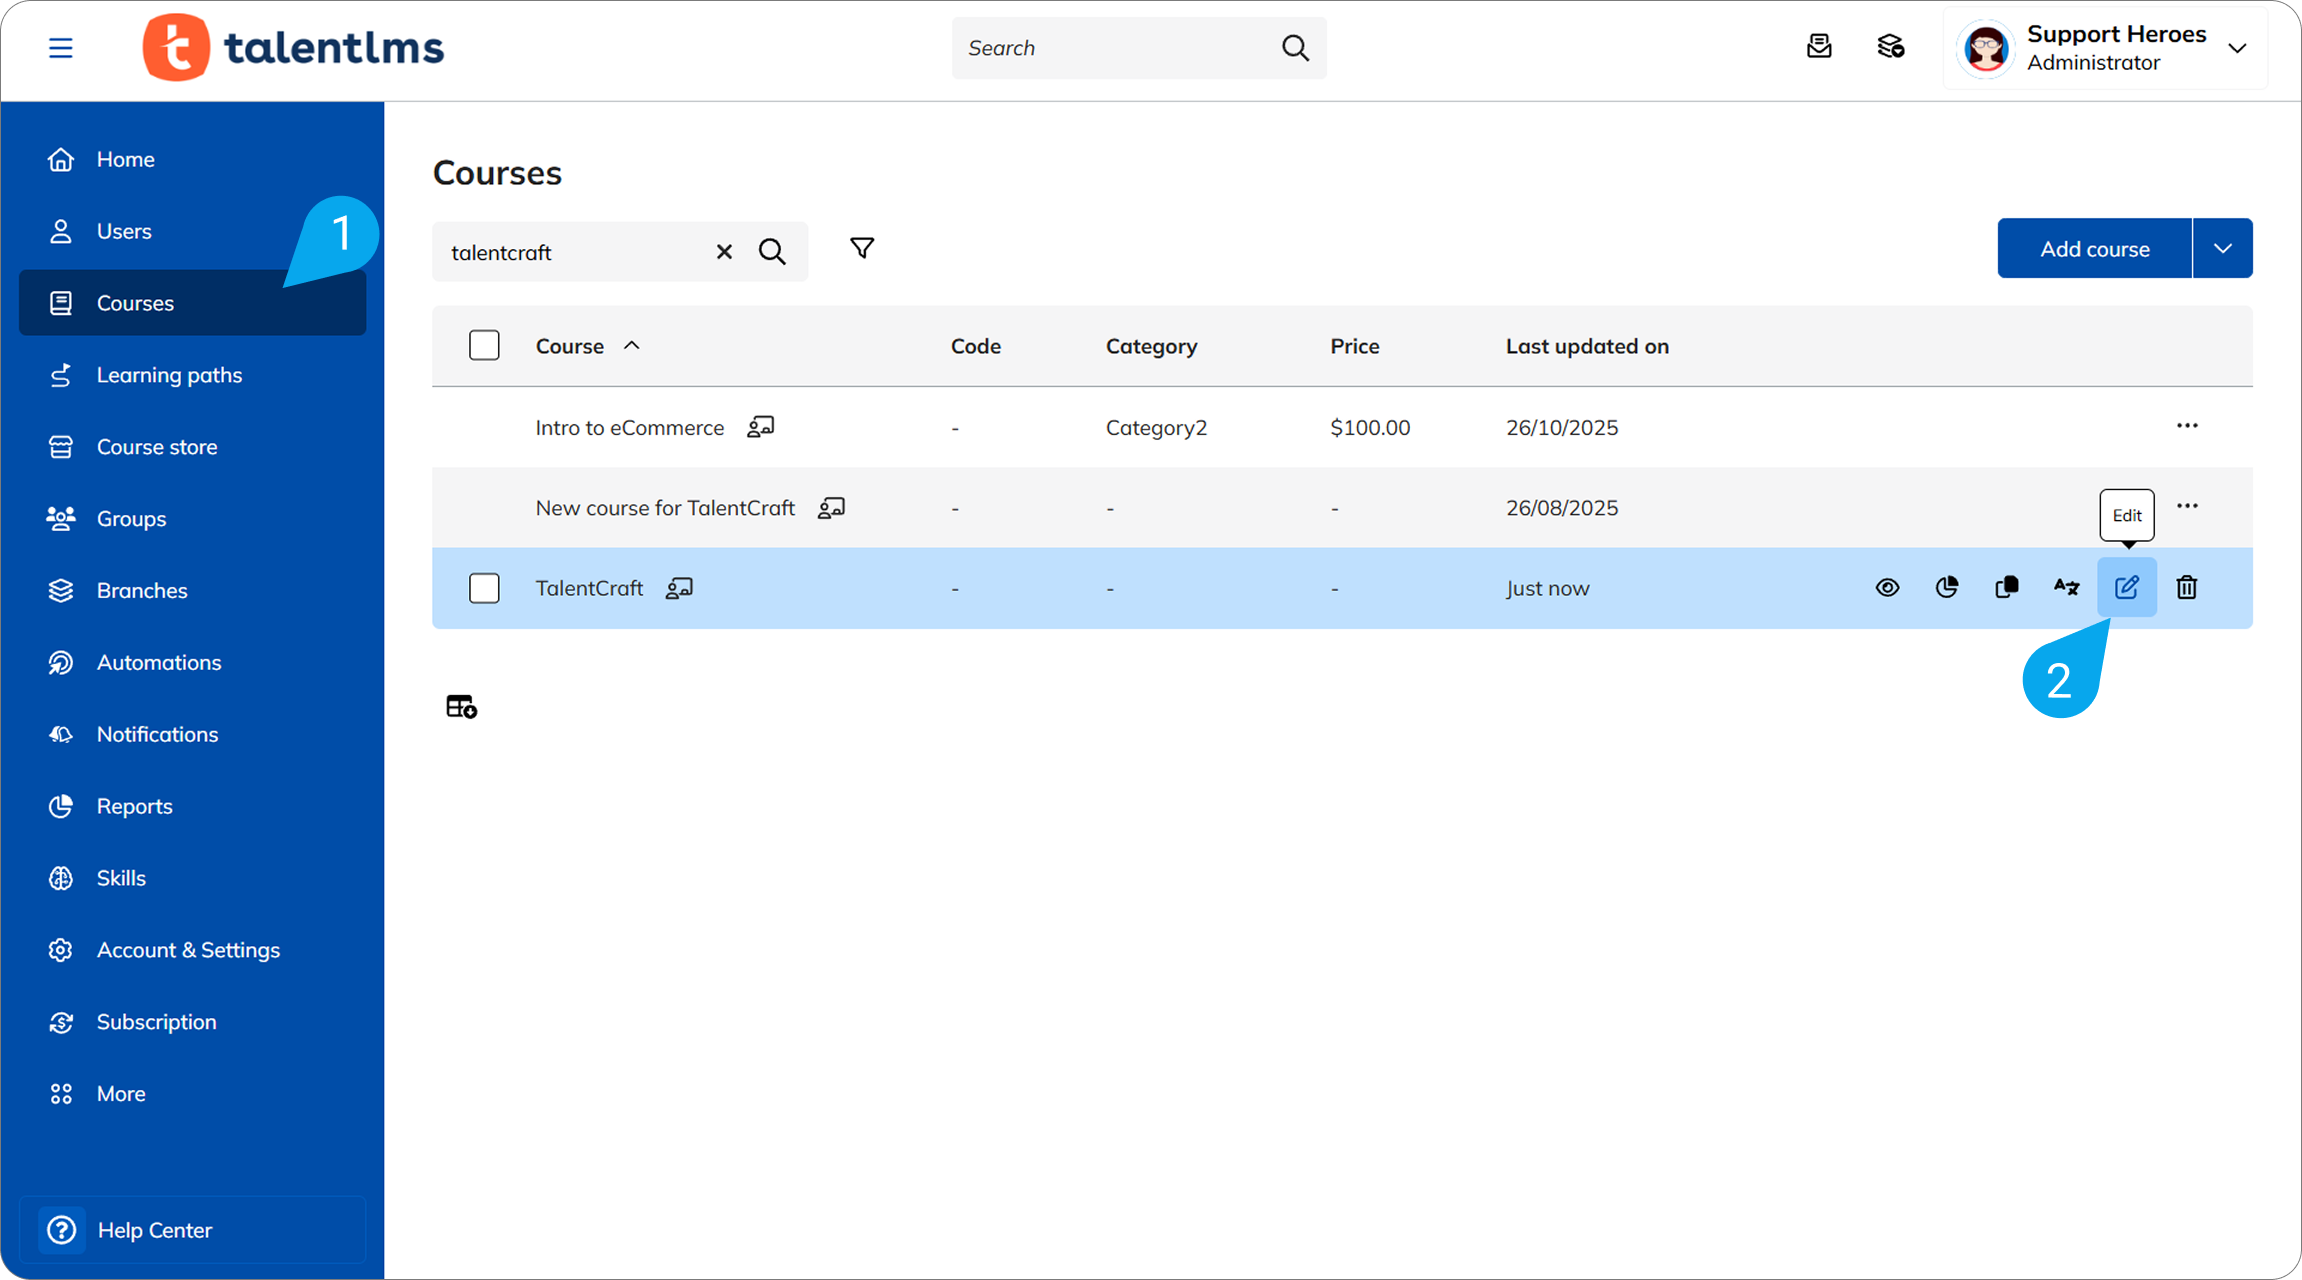
Task: Click the Add course button
Action: (x=2093, y=248)
